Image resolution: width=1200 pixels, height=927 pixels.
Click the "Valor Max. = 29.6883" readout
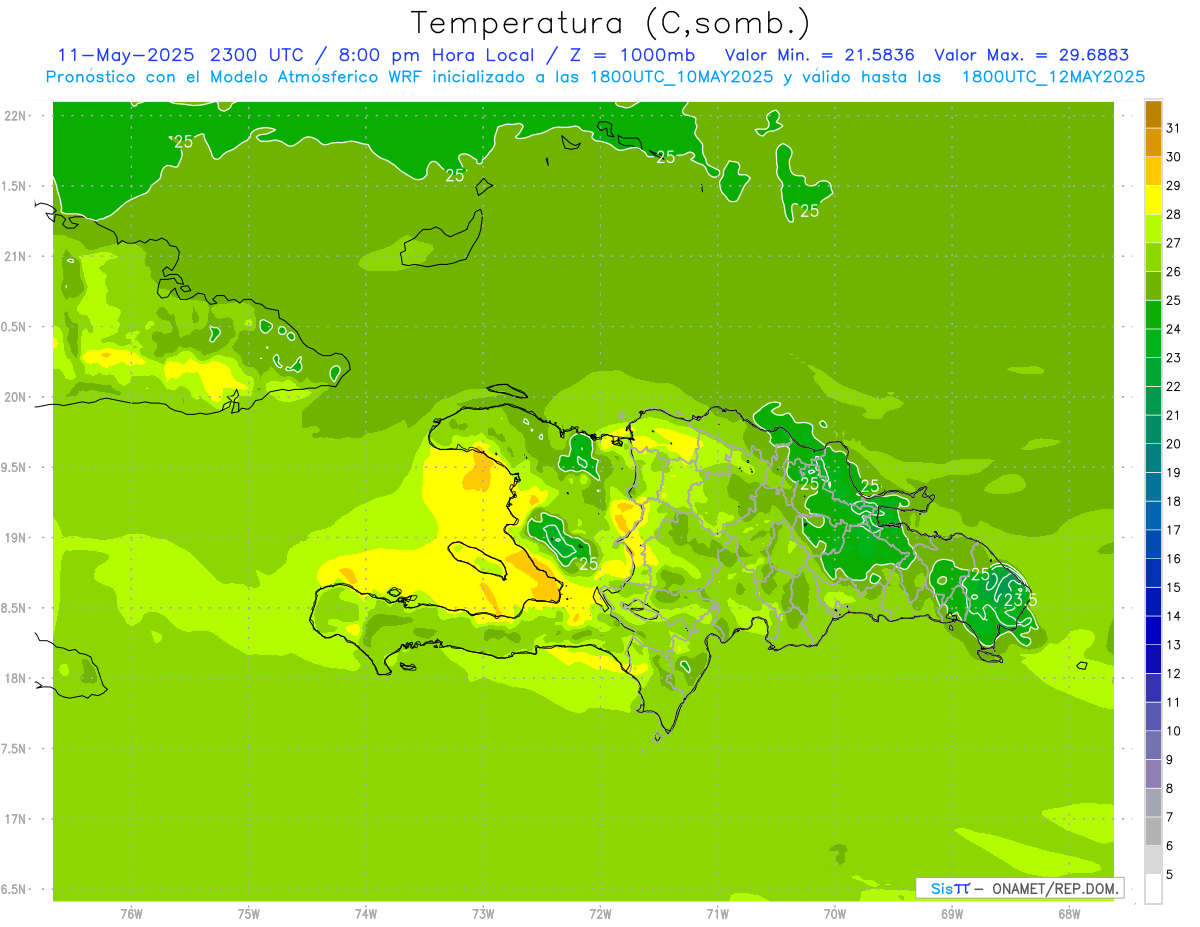pyautogui.click(x=1031, y=55)
